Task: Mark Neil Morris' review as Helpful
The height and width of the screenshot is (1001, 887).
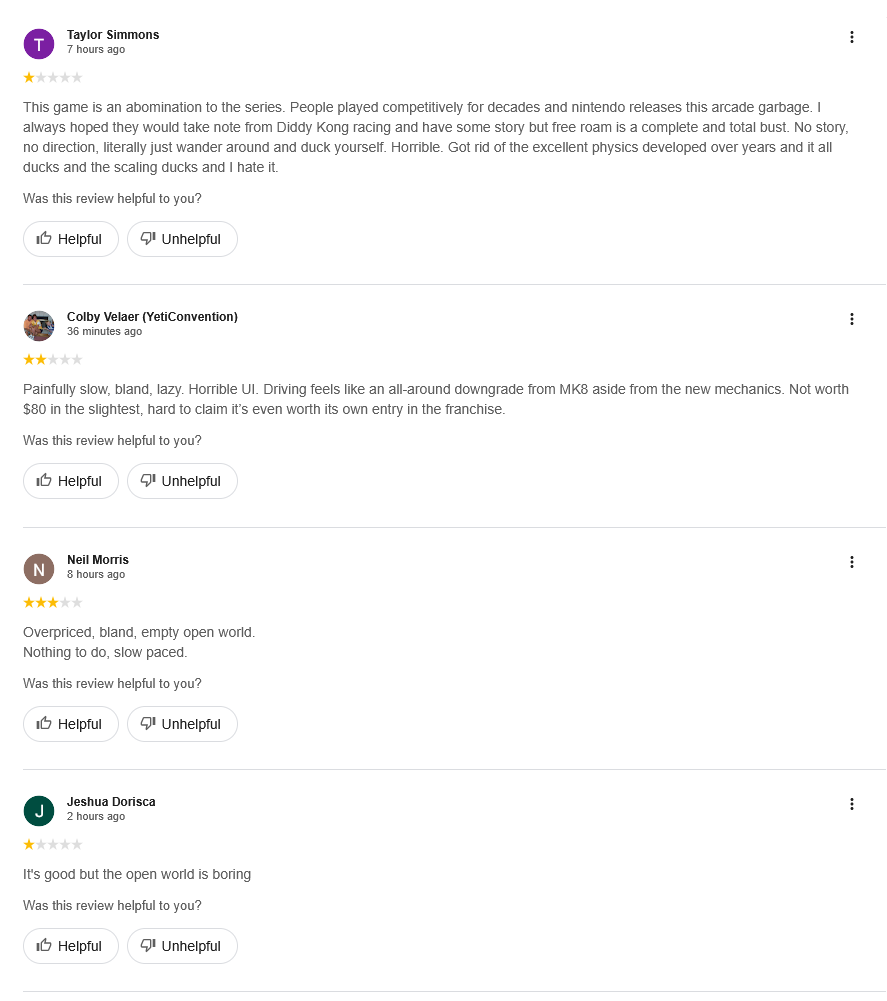Action: [x=70, y=724]
